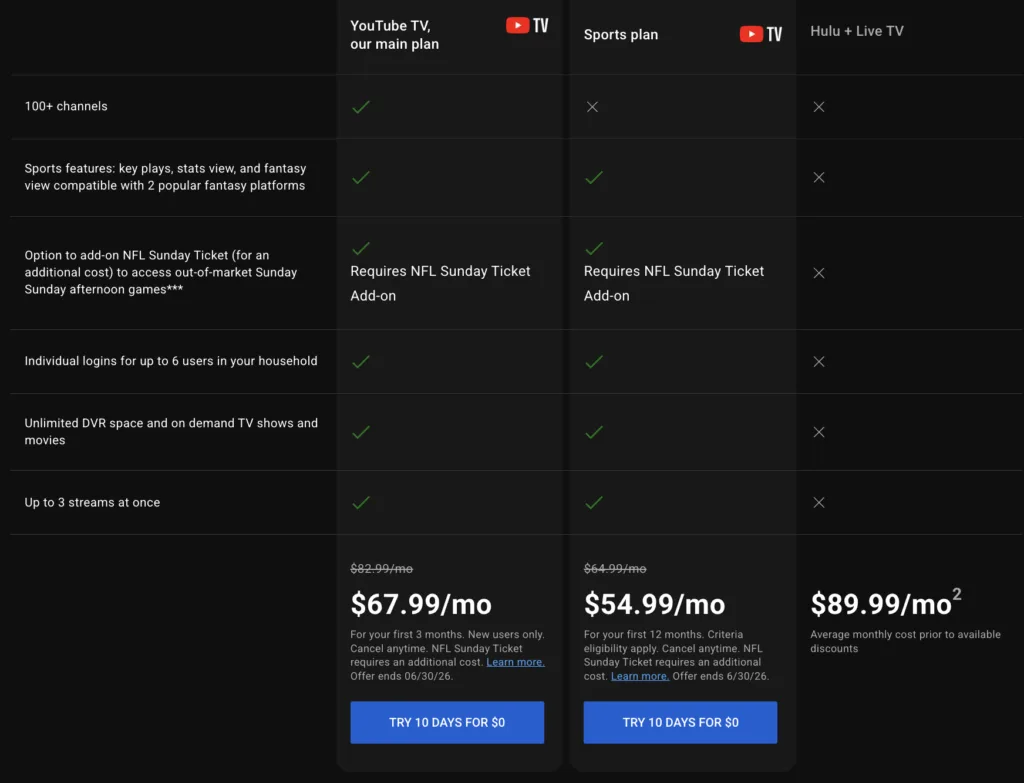The image size is (1024, 783).
Task: Click the $54.99/mo price
Action: click(654, 604)
